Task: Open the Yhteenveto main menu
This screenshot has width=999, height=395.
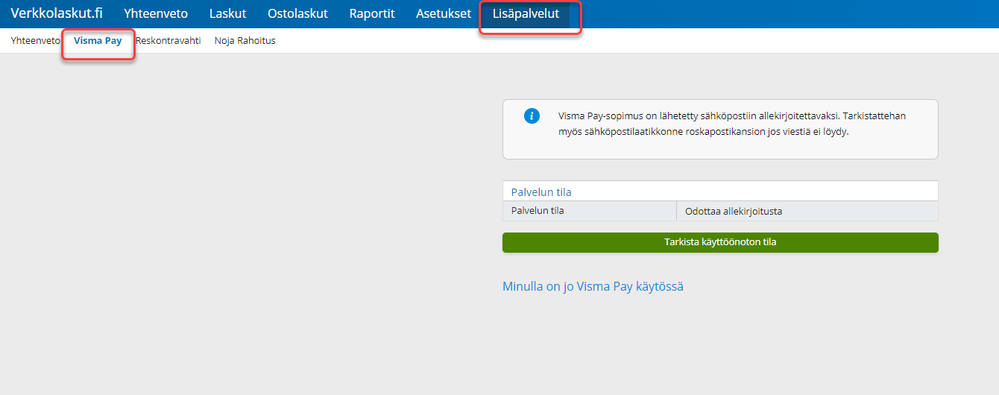Action: pyautogui.click(x=155, y=13)
